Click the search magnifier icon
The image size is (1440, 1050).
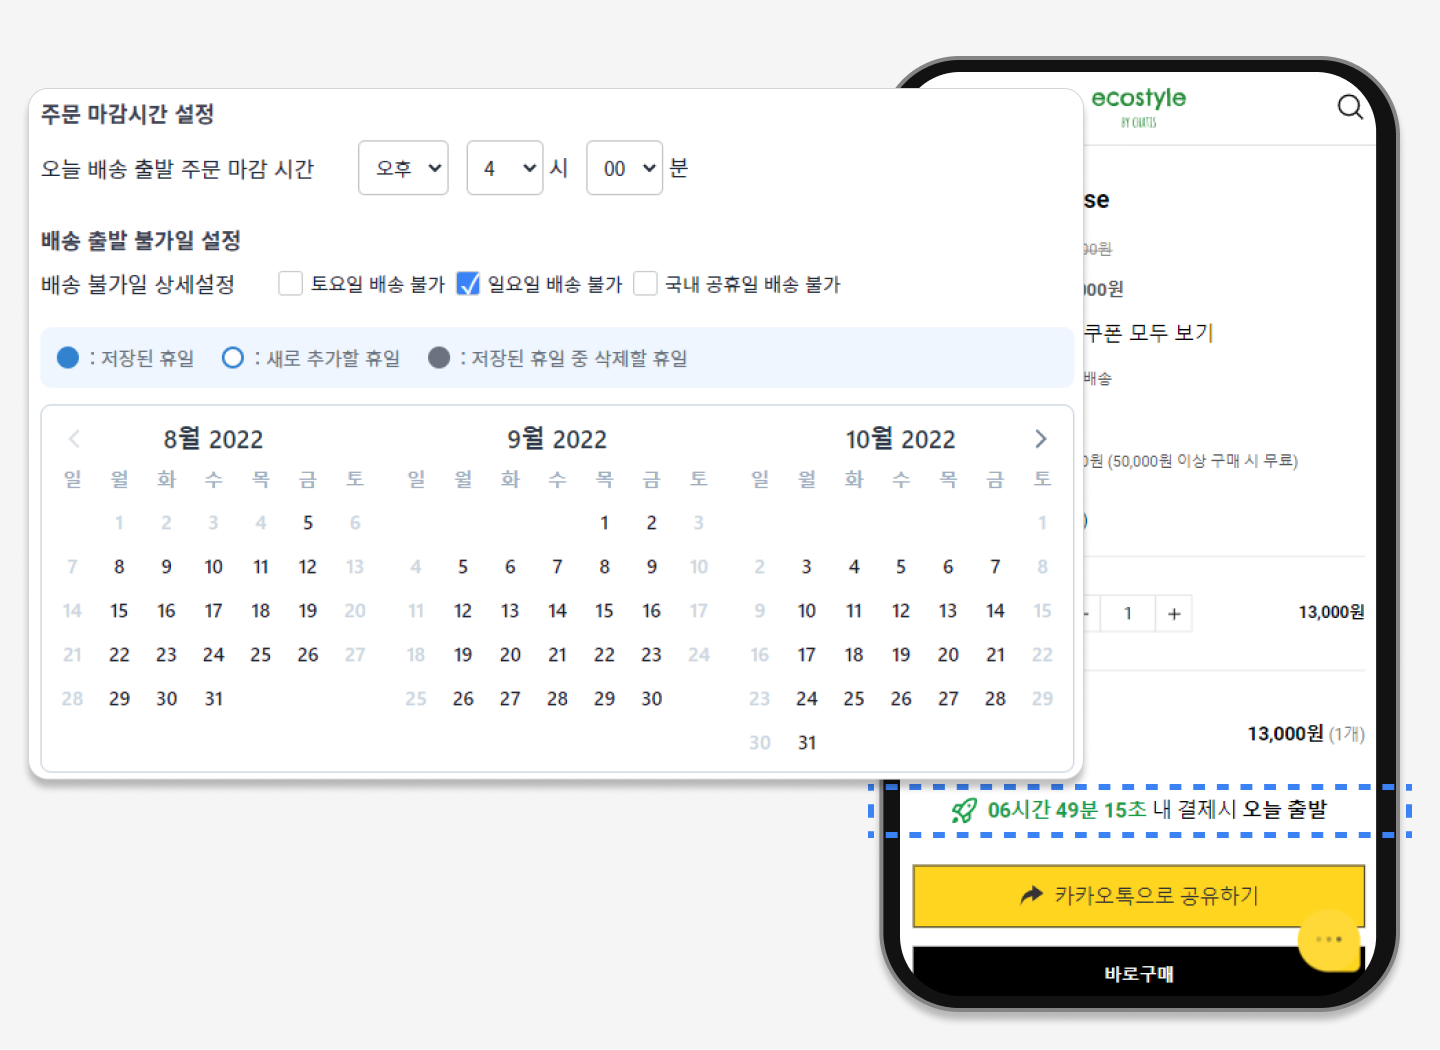click(x=1350, y=107)
